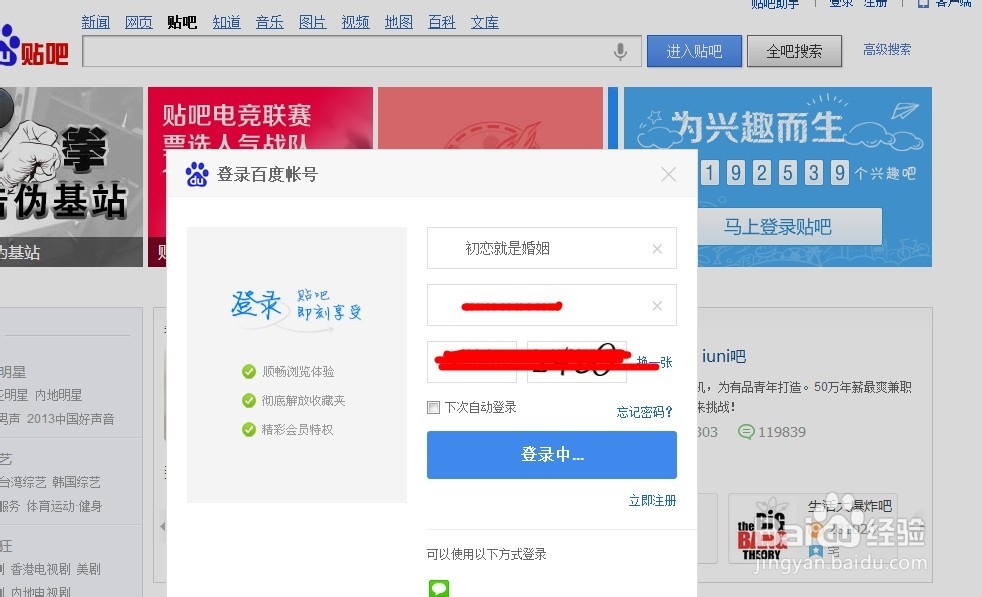The height and width of the screenshot is (597, 982).
Task: Open the 高级搜索 link
Action: tap(887, 49)
